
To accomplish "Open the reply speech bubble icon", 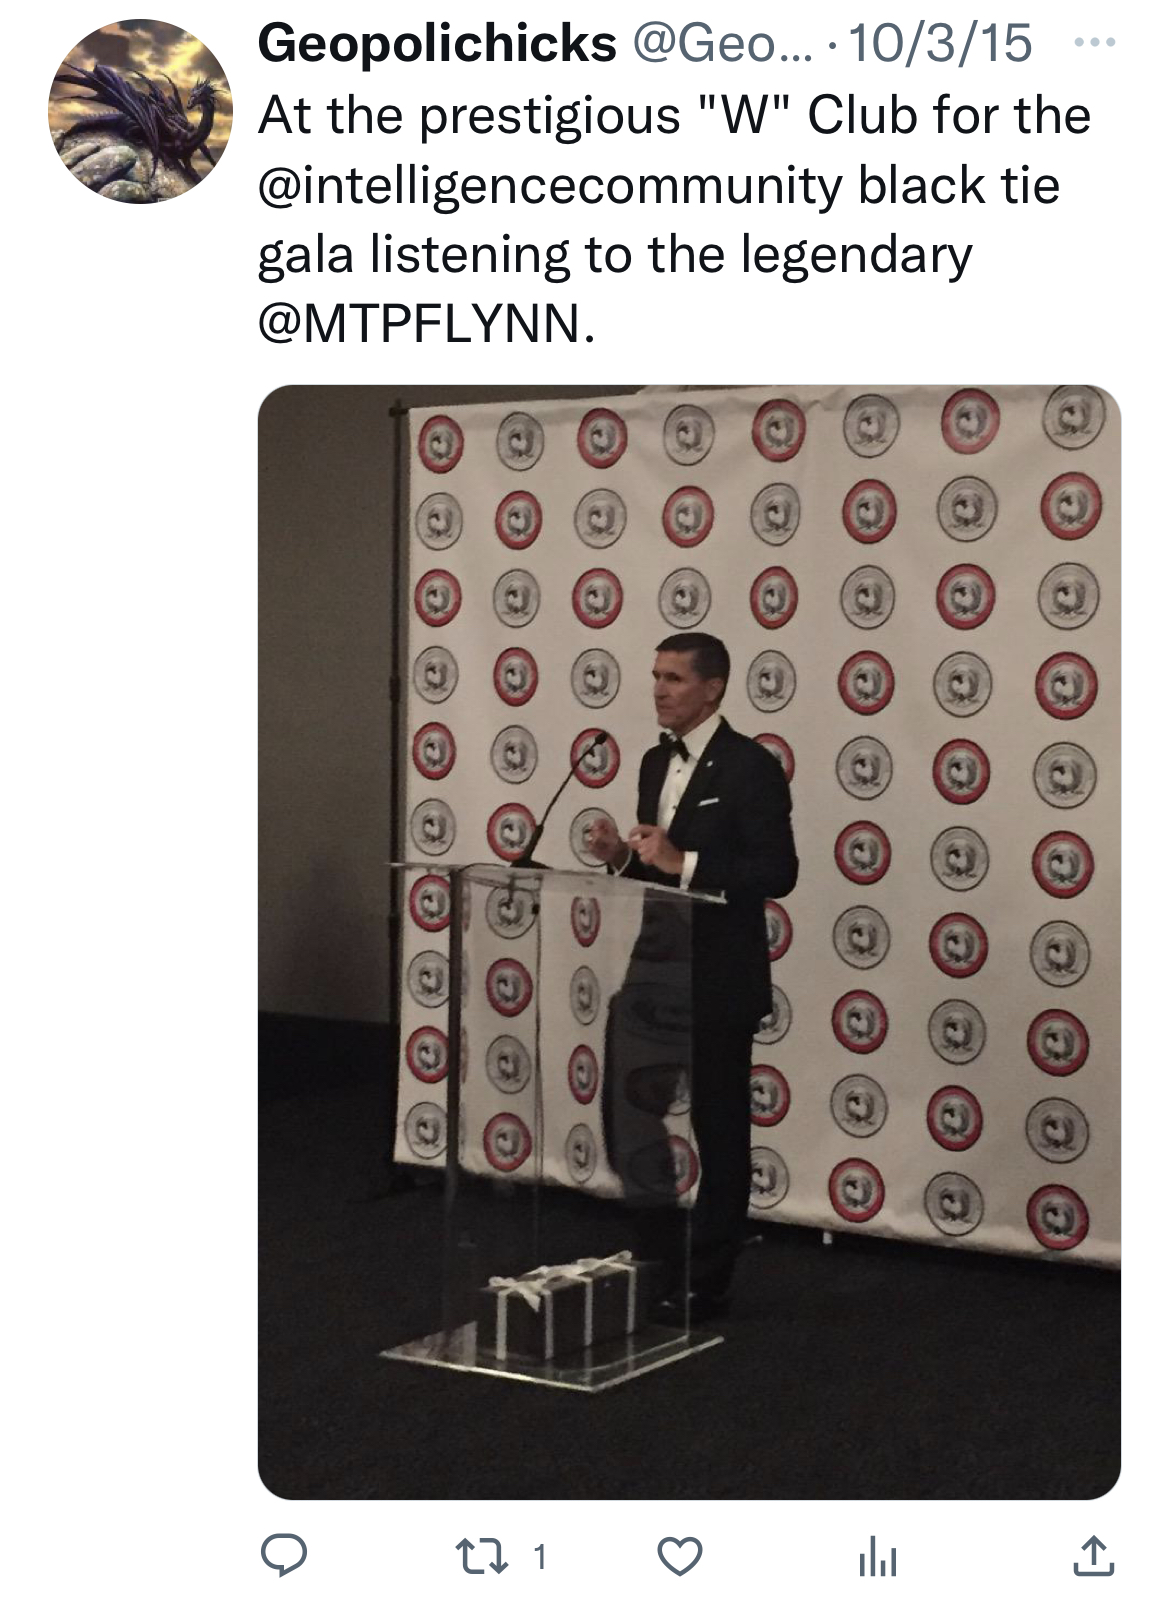I will tap(284, 1556).
